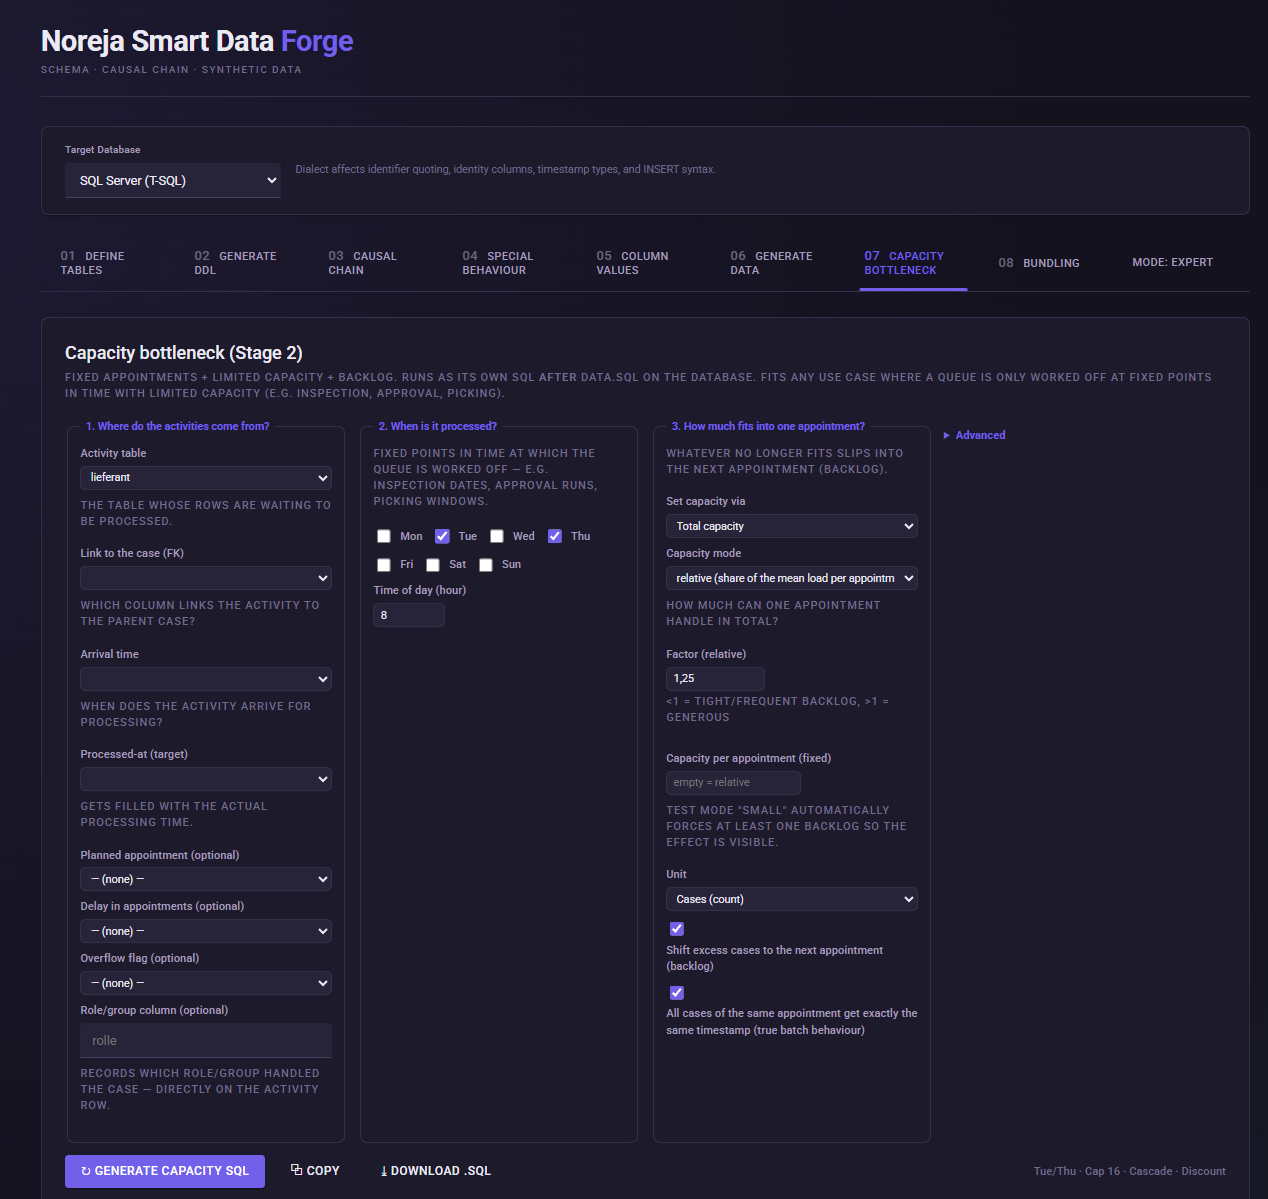Viewport: 1268px width, 1199px height.
Task: Open Arrival time column dropdown
Action: 206,679
